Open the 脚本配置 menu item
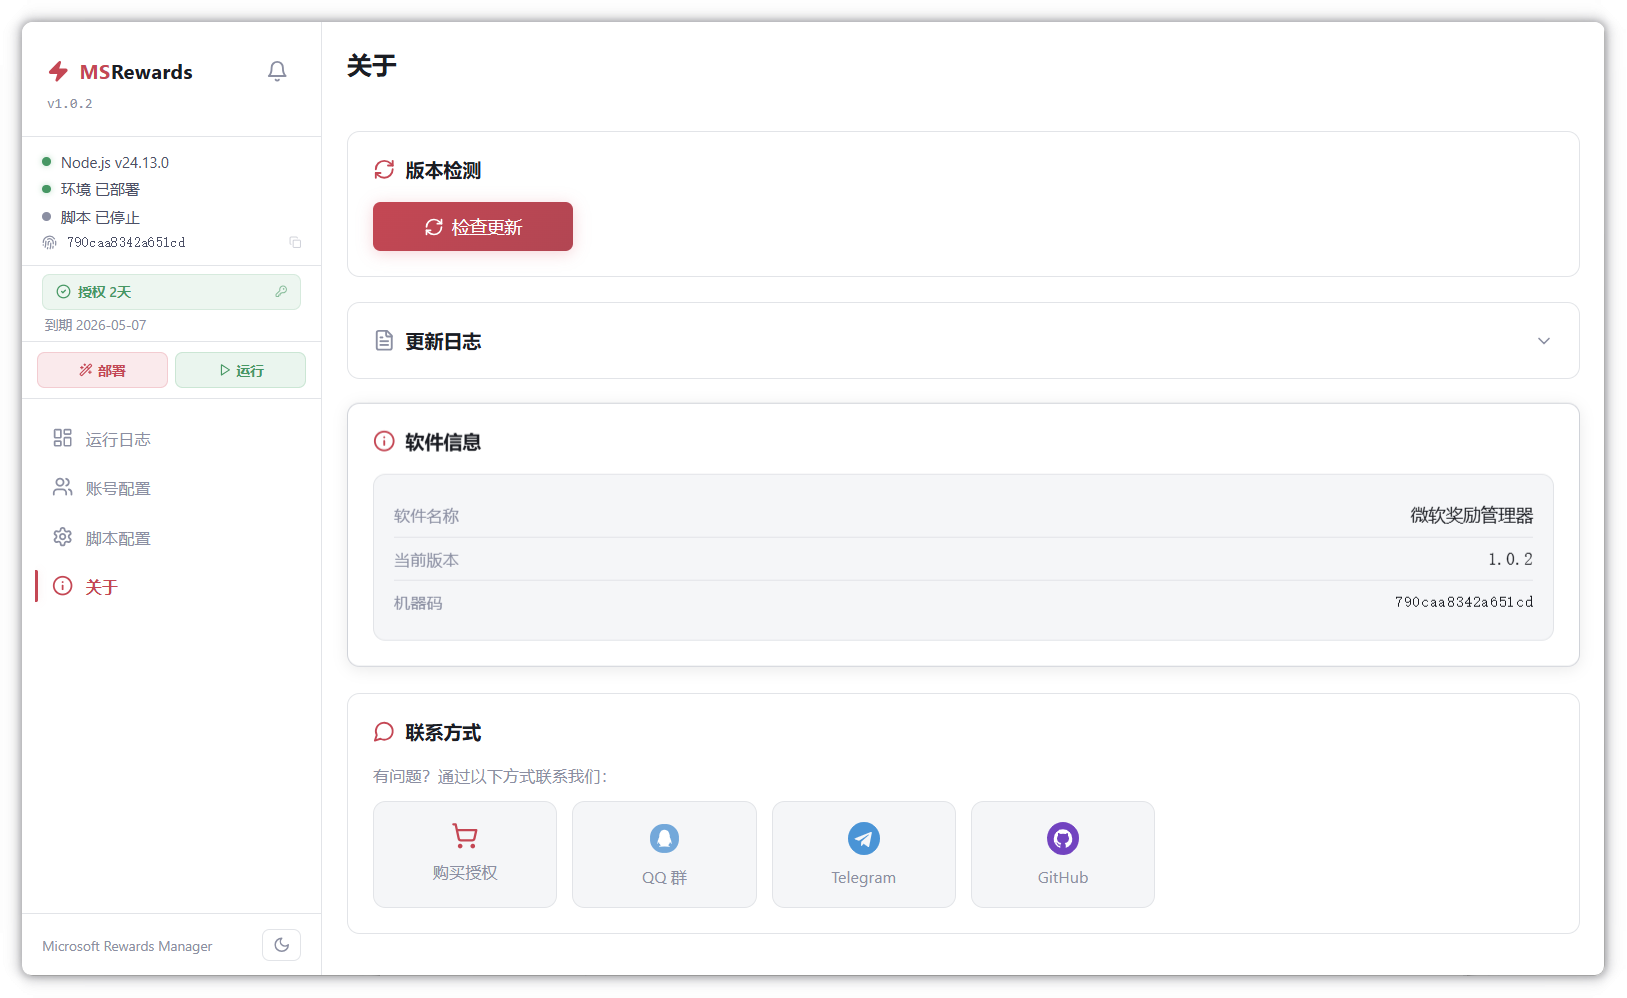The height and width of the screenshot is (998, 1627). click(171, 538)
